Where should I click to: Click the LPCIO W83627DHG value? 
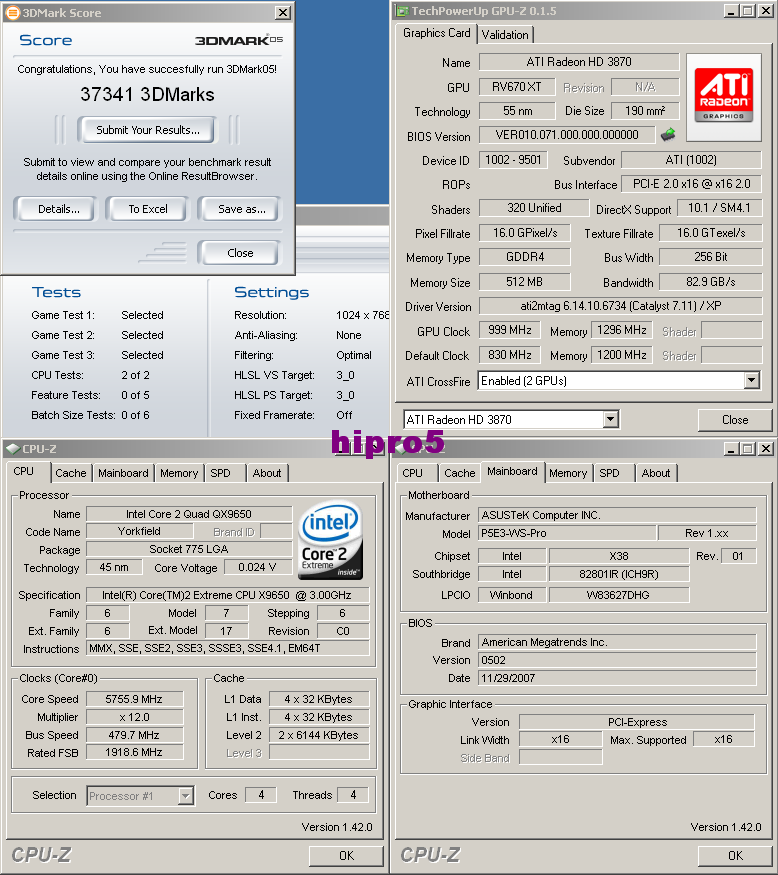[618, 595]
